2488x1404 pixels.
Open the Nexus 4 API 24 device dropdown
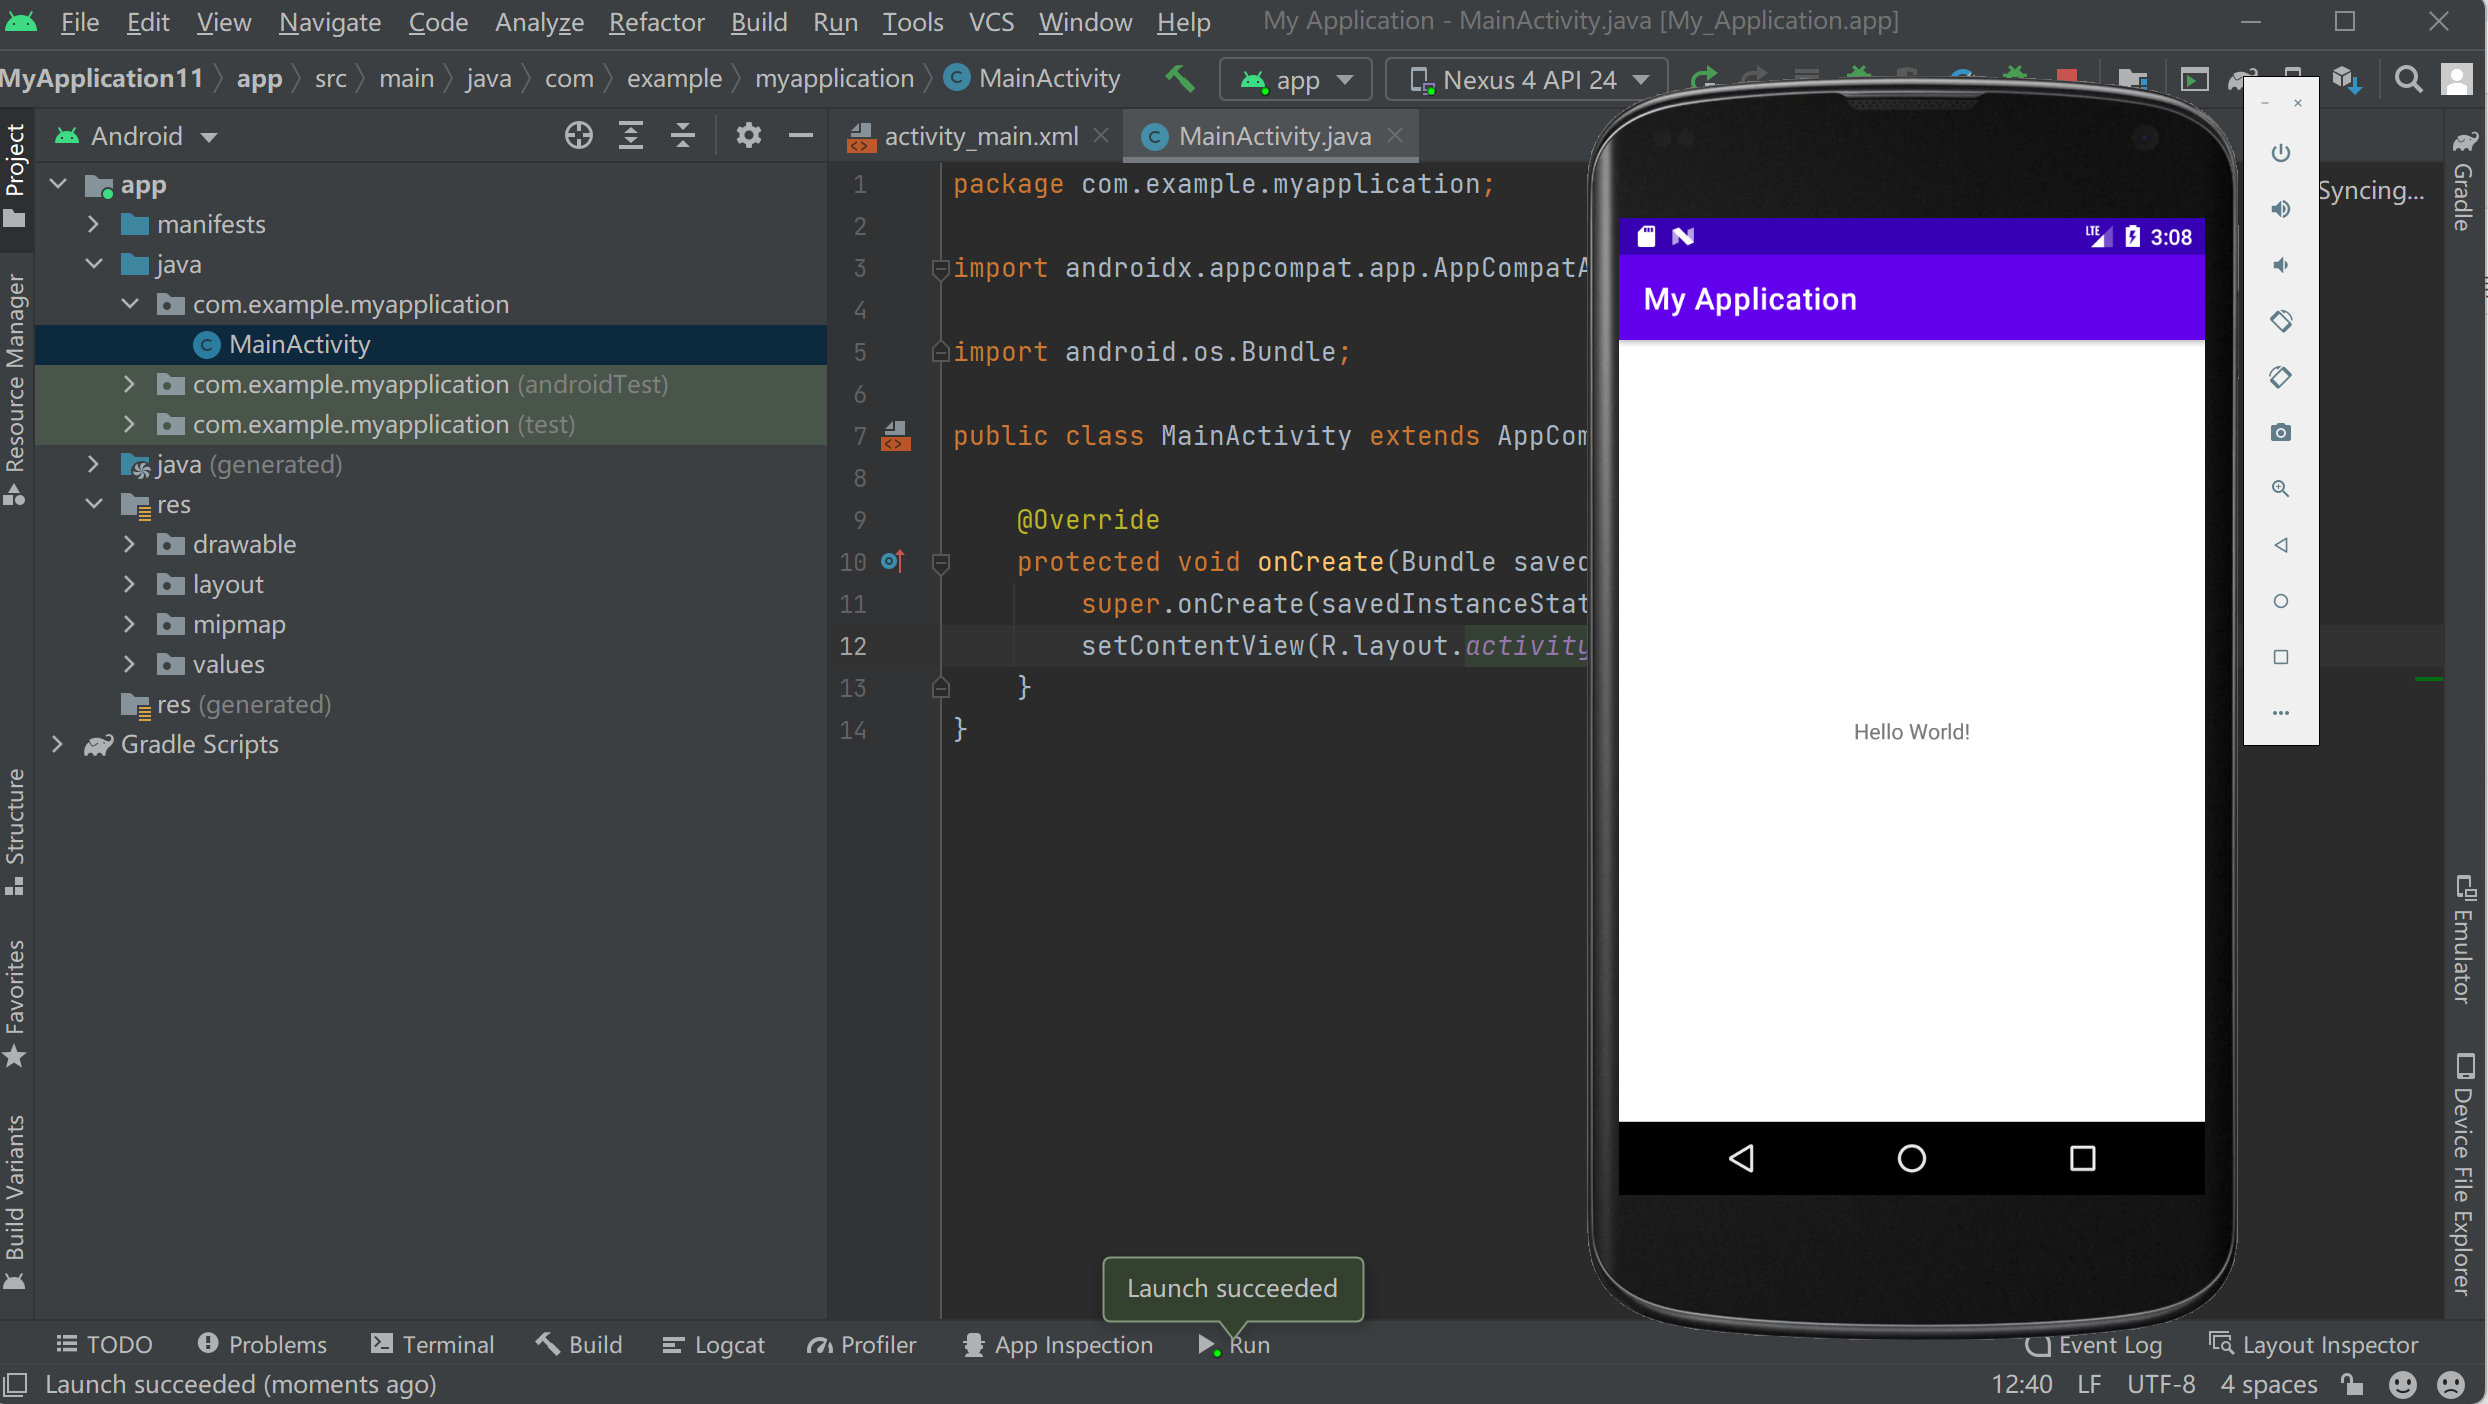point(1527,79)
